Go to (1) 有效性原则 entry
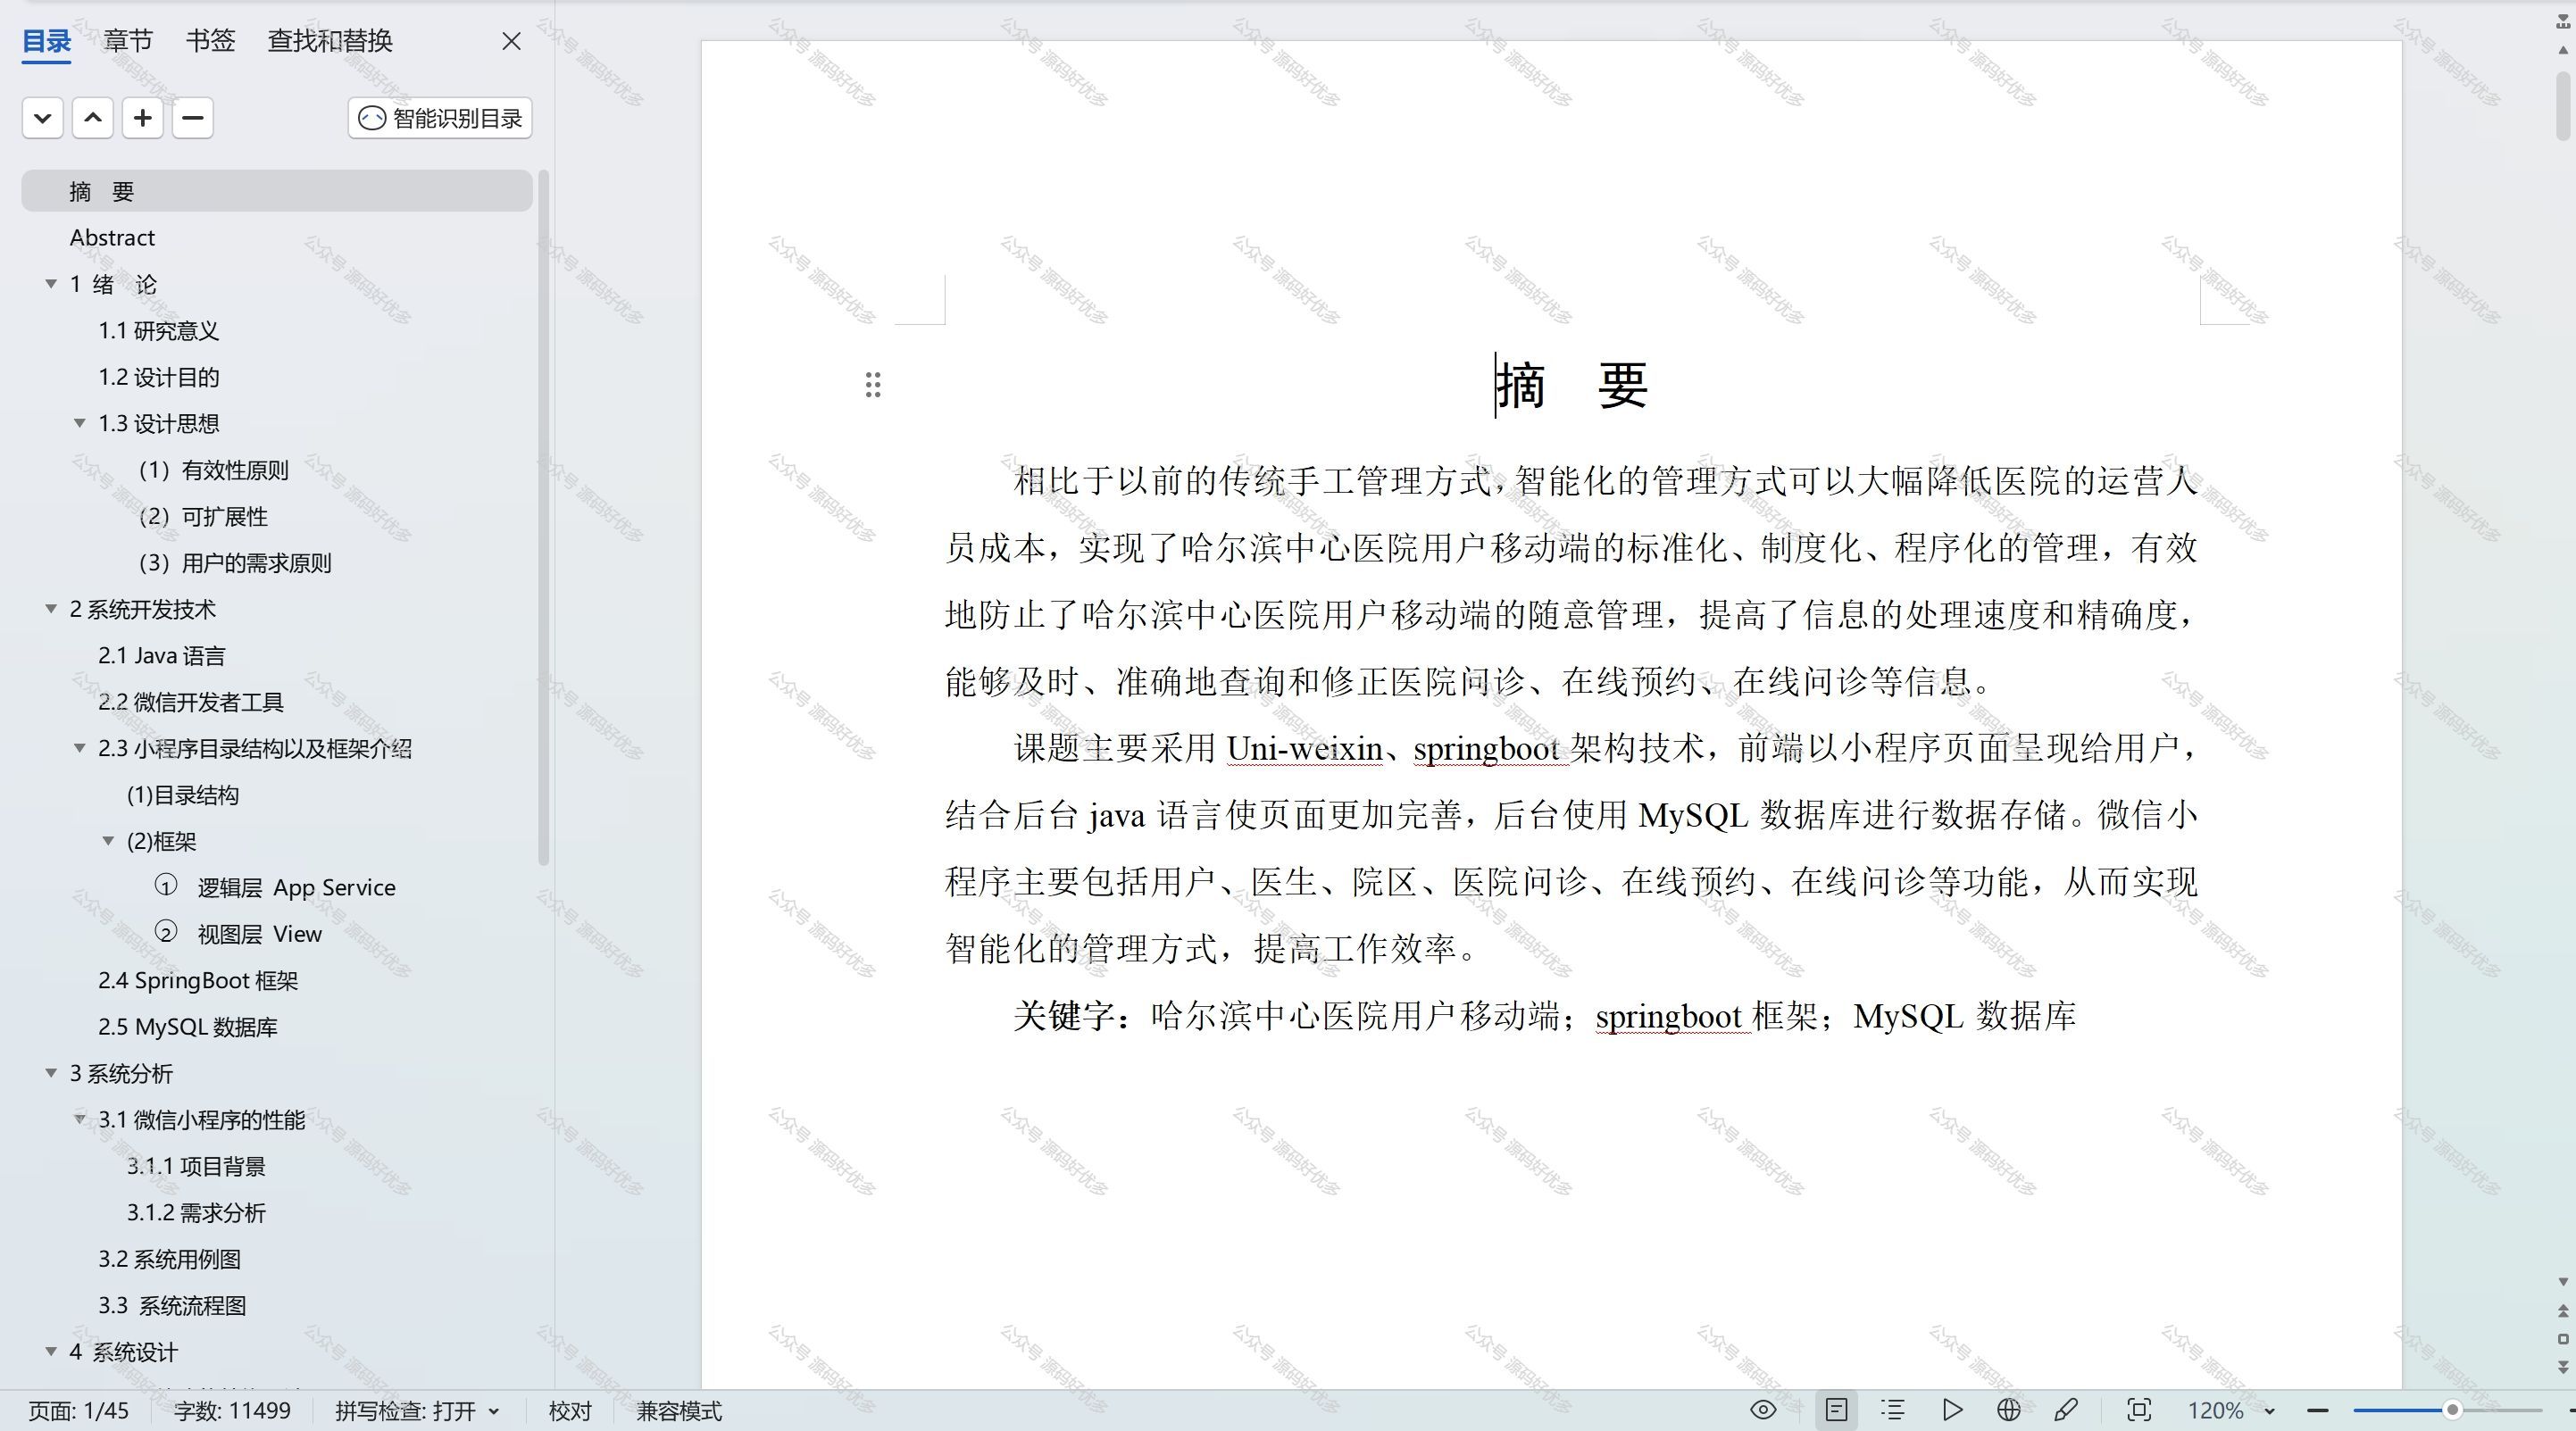The image size is (2576, 1431). (x=213, y=470)
